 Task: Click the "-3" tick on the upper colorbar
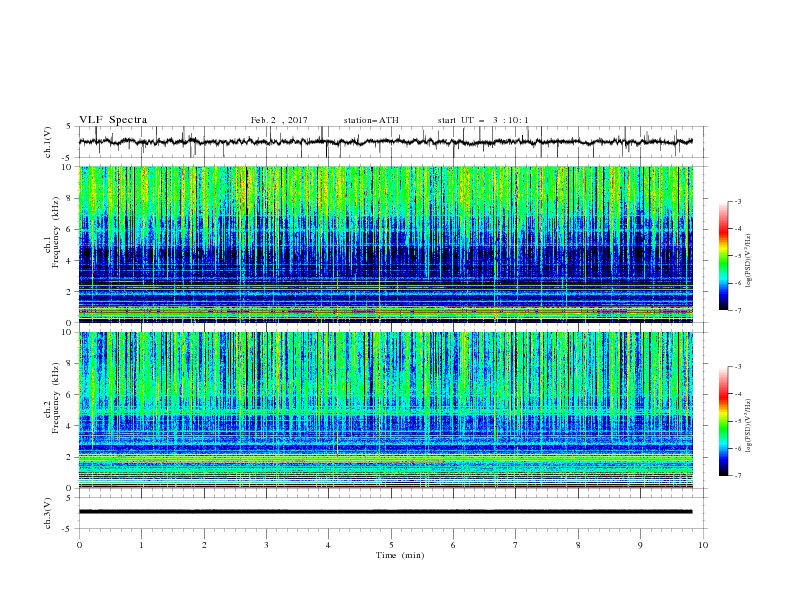(737, 201)
